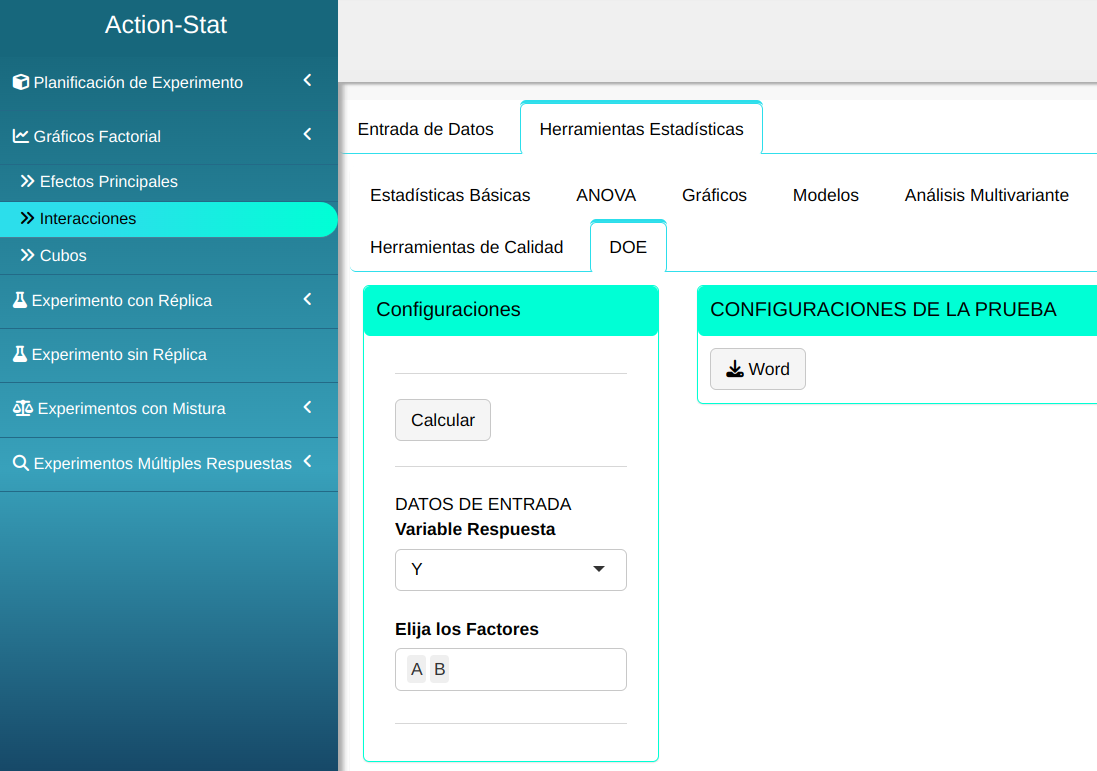The width and height of the screenshot is (1097, 771).
Task: Click the balance scale icon for Experimentos con Mistura
Action: pyautogui.click(x=22, y=408)
